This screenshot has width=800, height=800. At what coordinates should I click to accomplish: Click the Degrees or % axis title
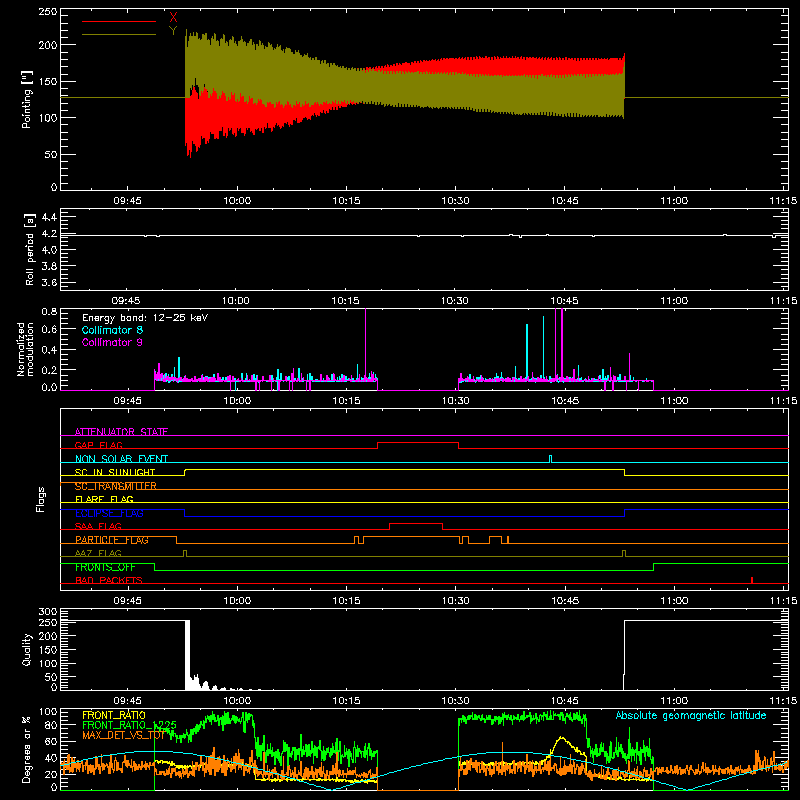tap(27, 750)
